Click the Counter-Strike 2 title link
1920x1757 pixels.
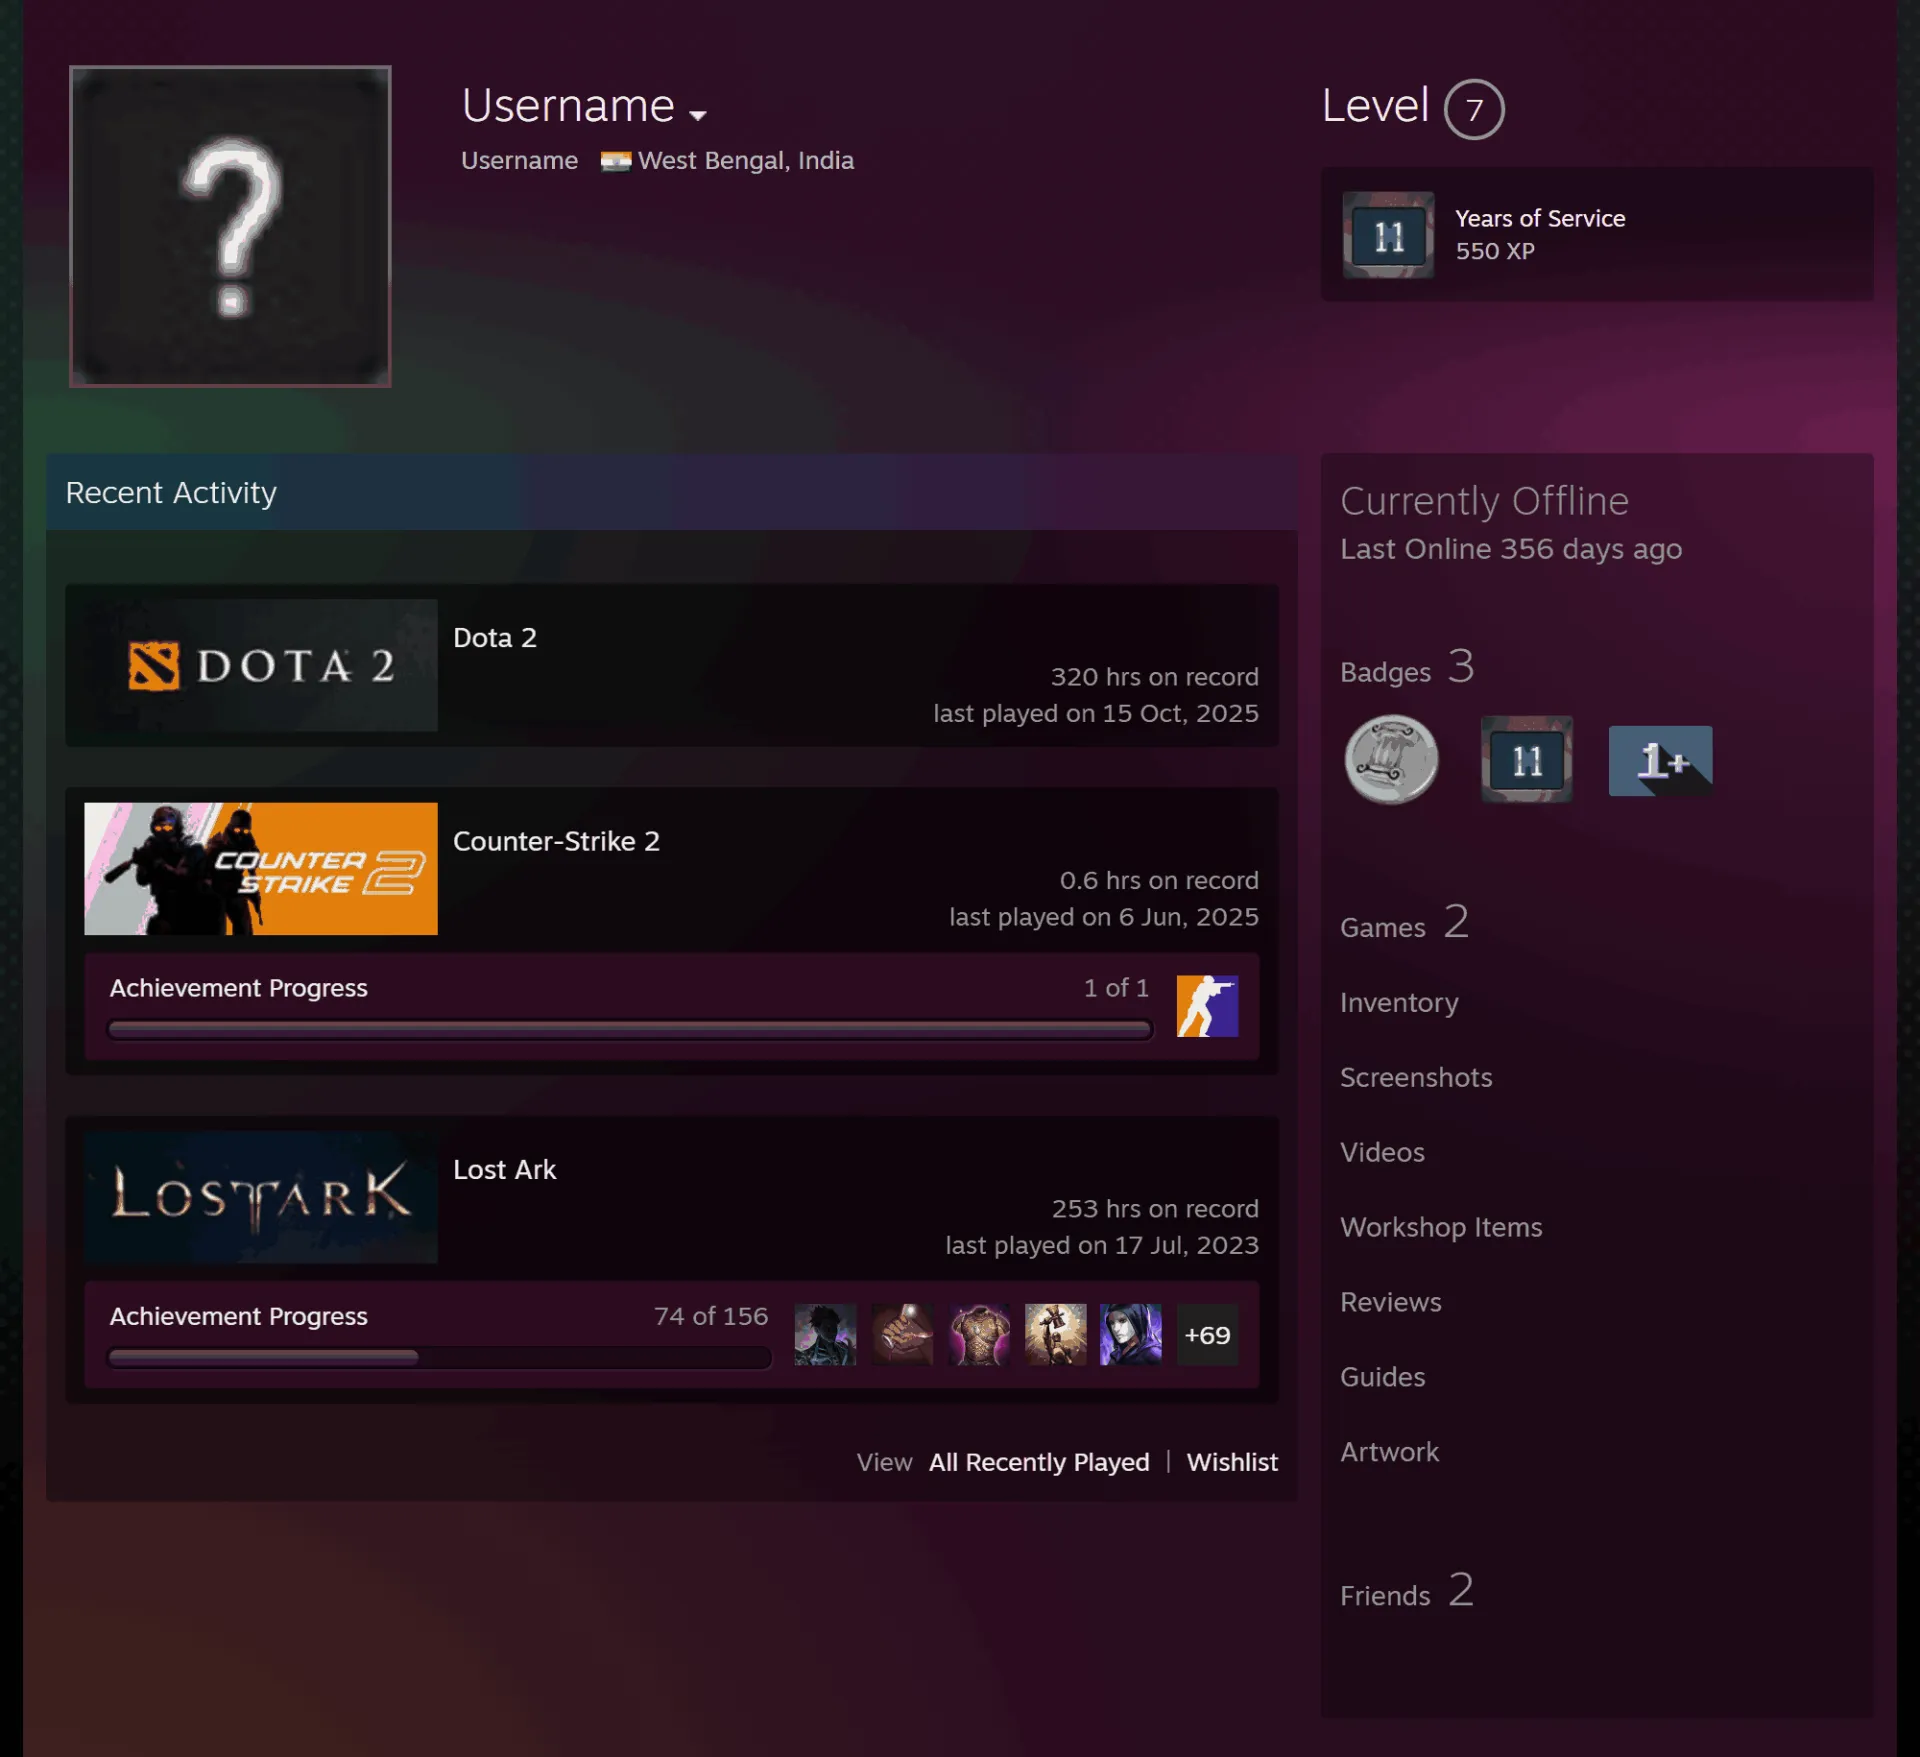pos(556,841)
